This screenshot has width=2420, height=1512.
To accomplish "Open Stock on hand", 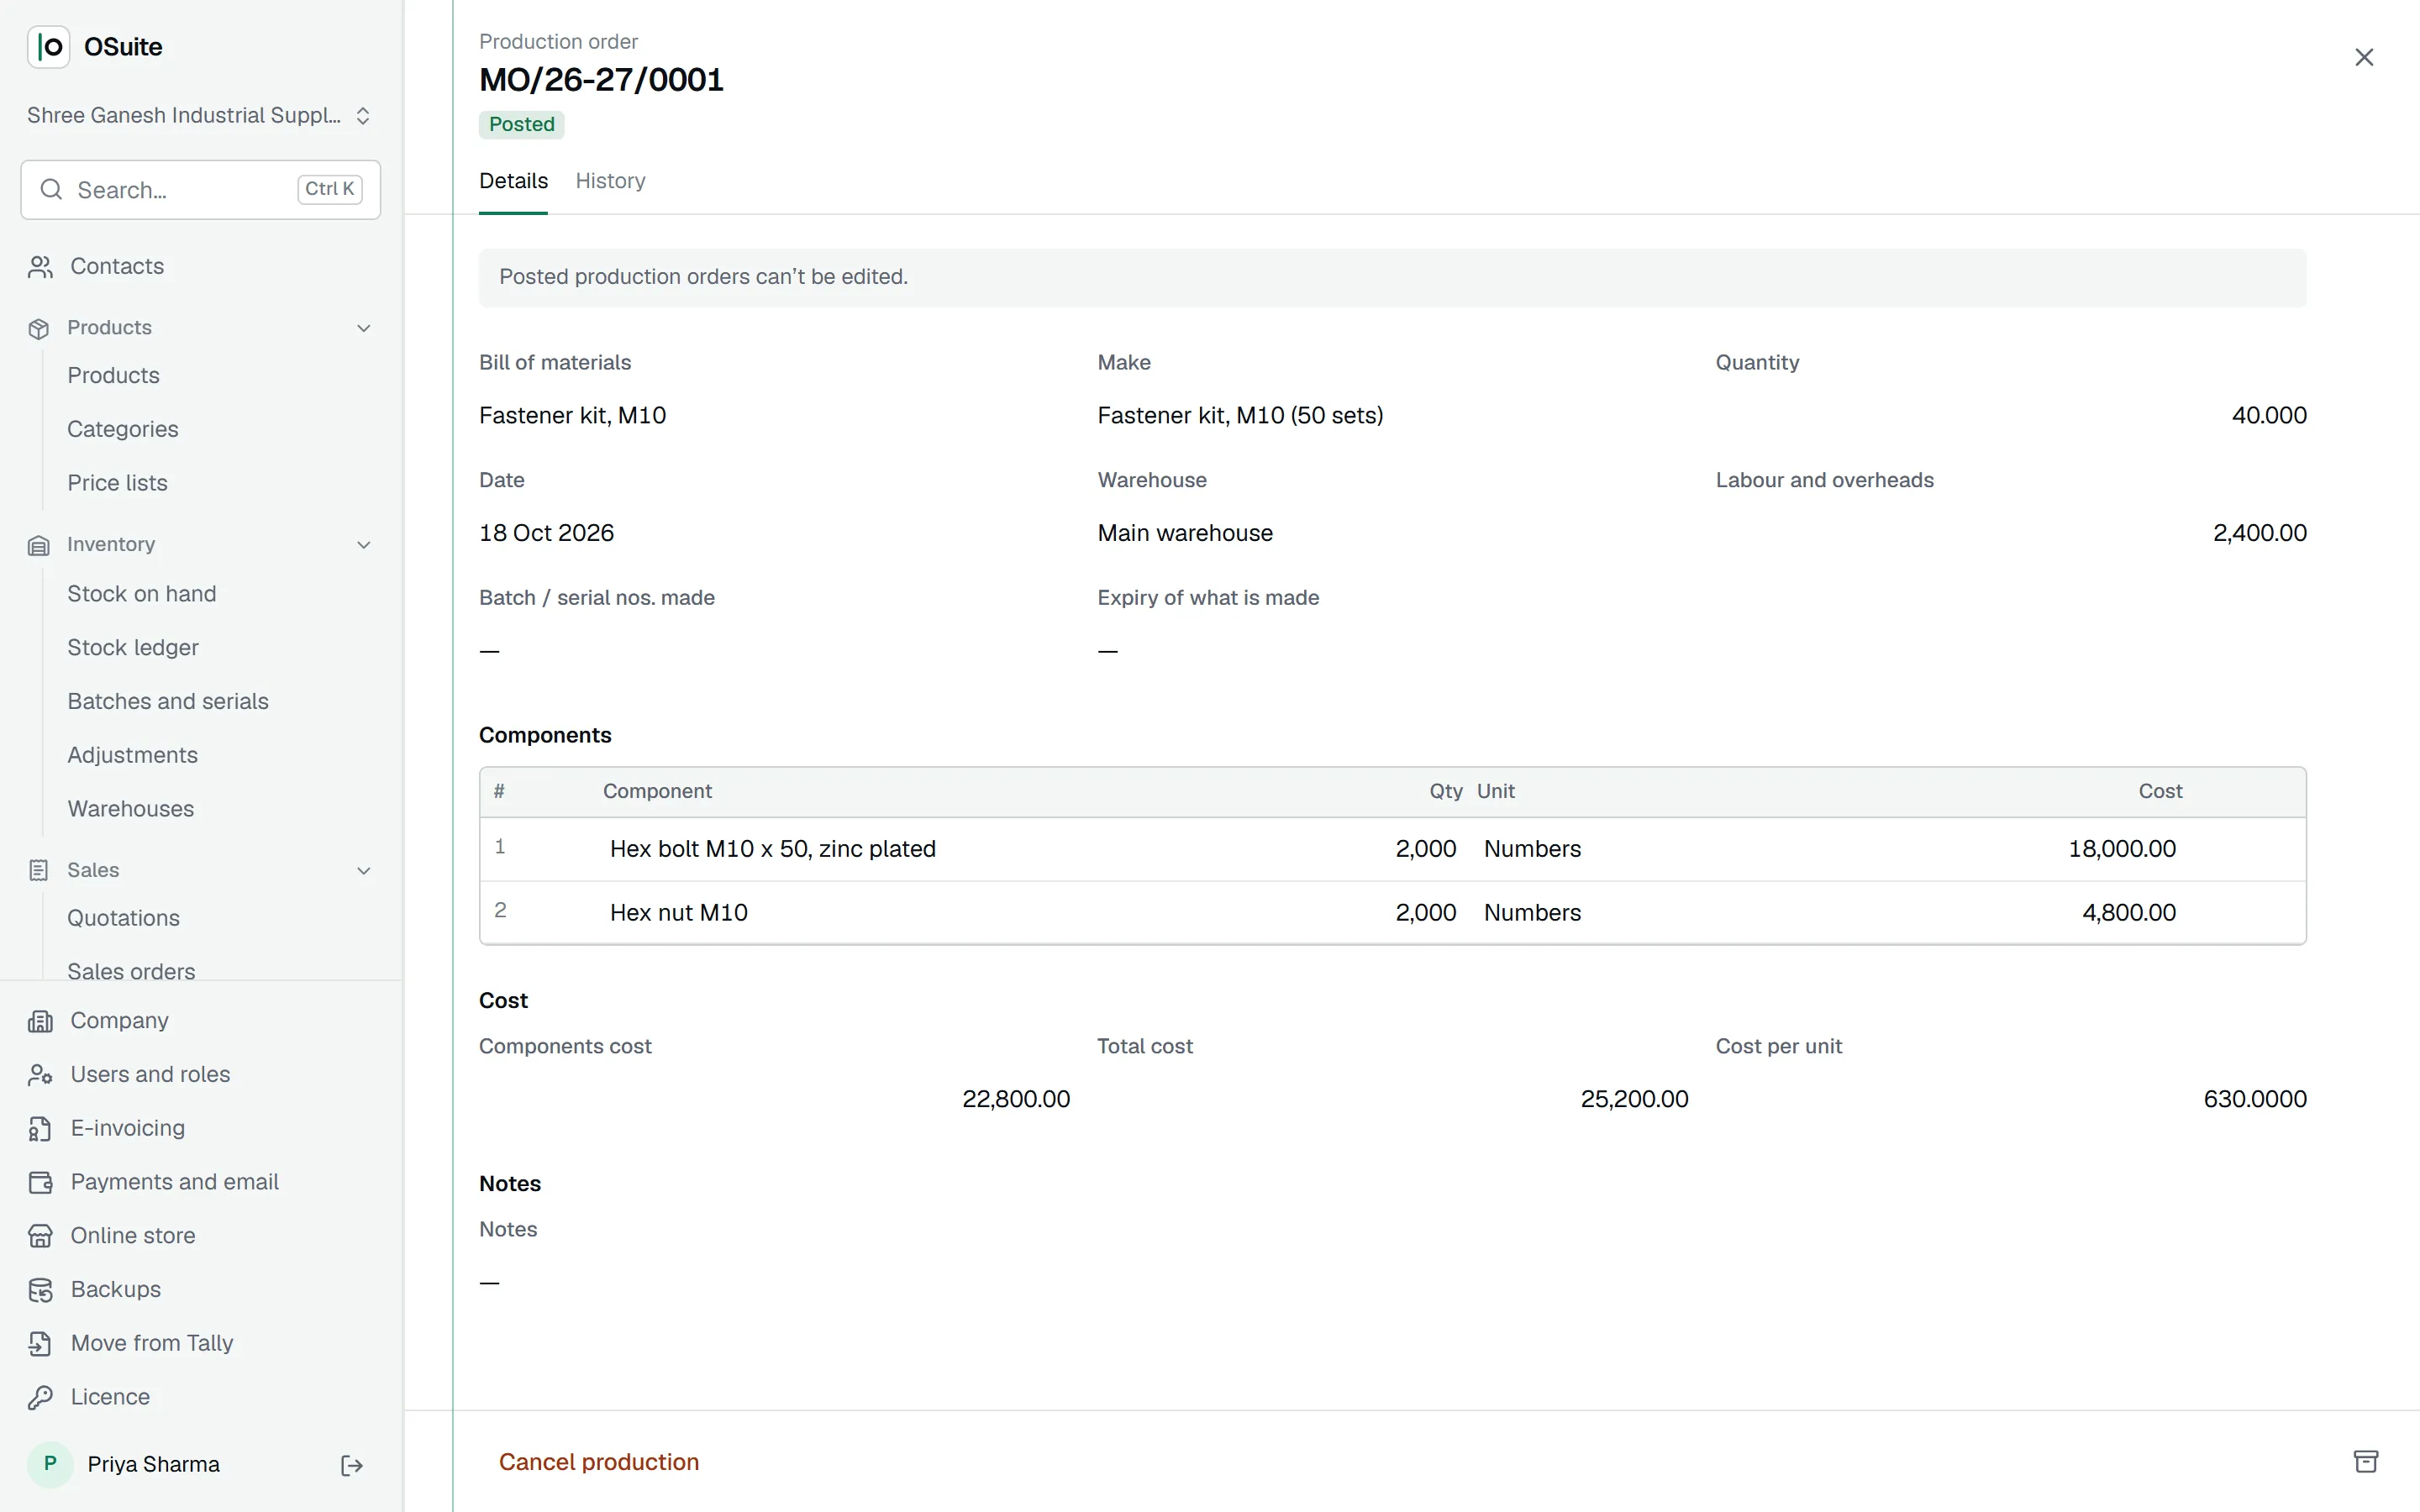I will [142, 594].
